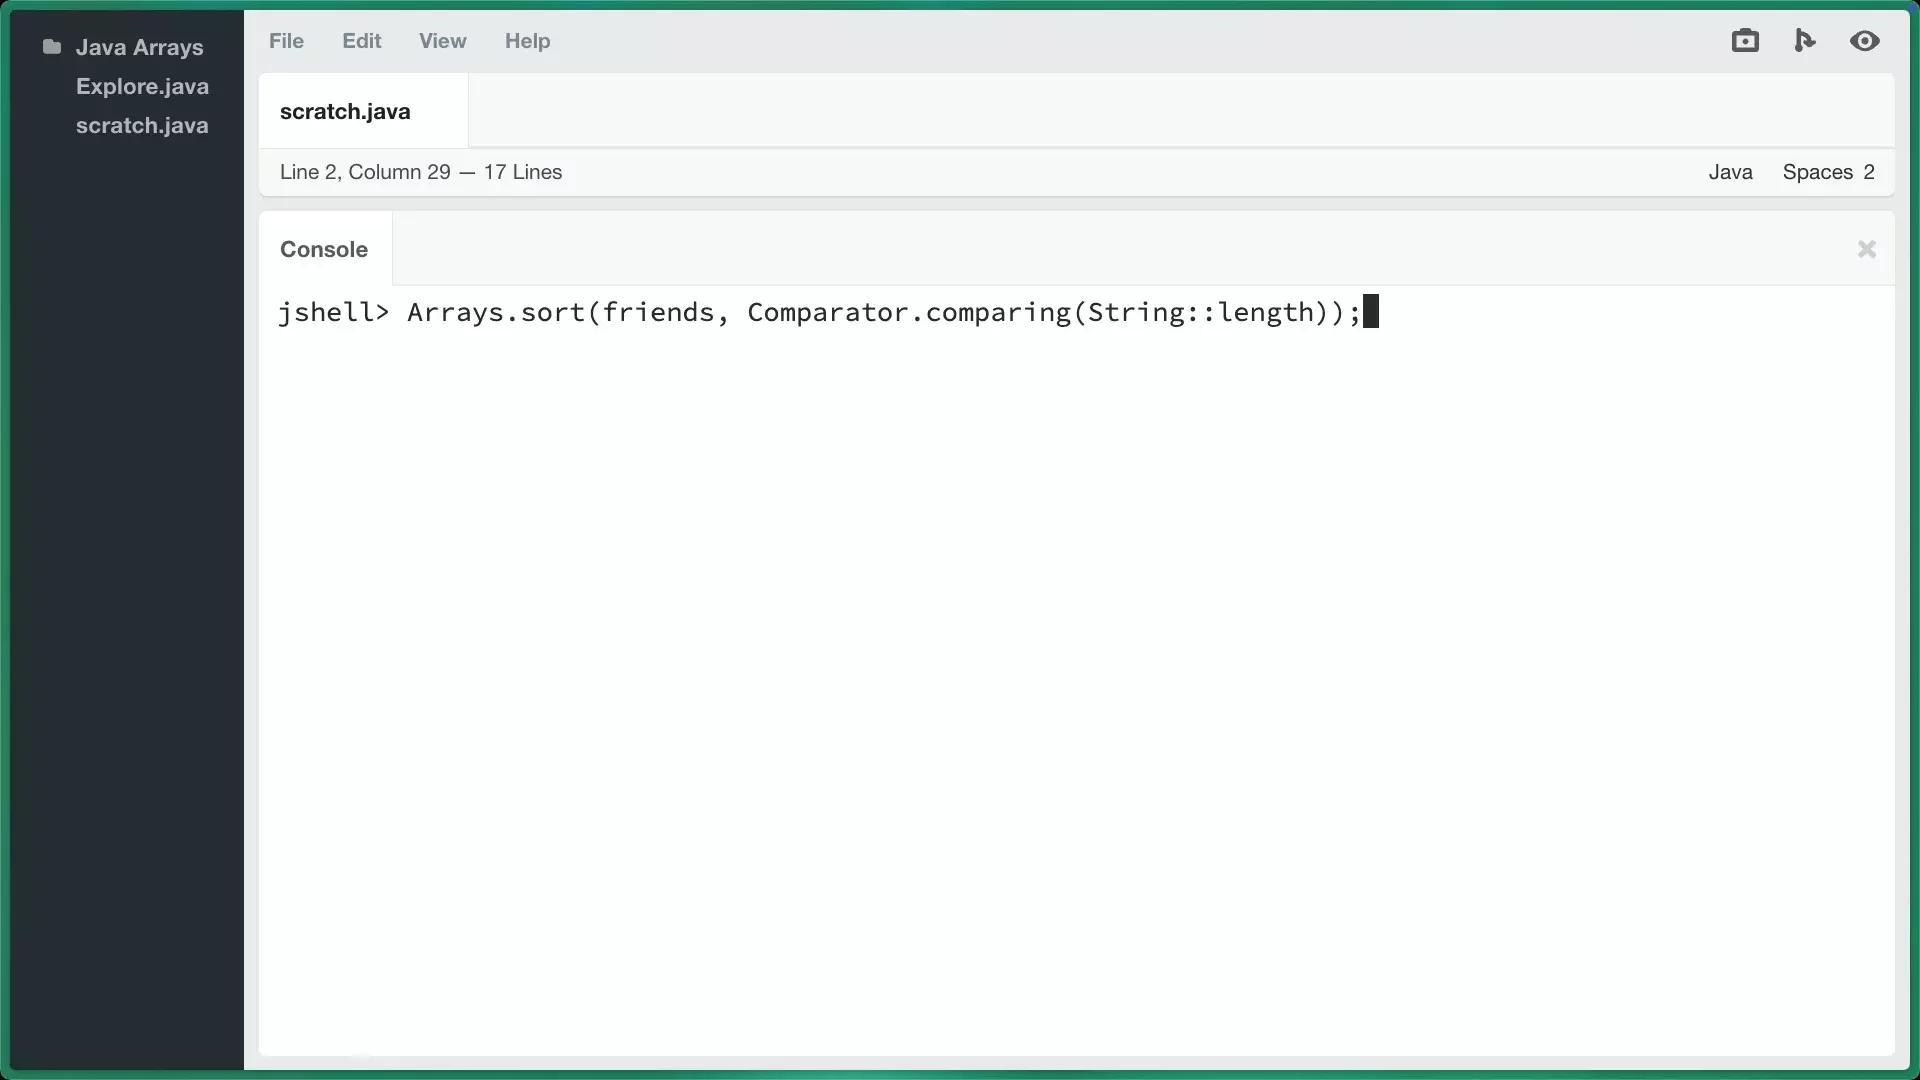Open the Java language mode selector
The width and height of the screenshot is (1920, 1080).
click(1730, 172)
